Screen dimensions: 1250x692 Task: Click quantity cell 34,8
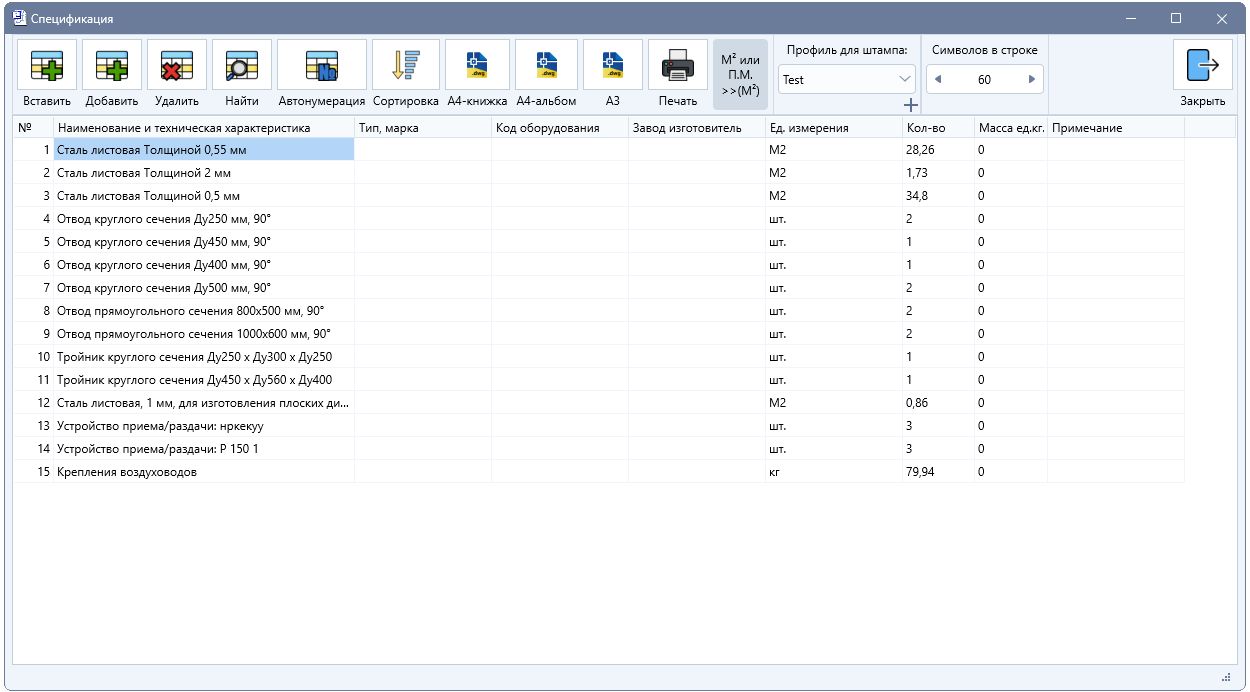938,196
